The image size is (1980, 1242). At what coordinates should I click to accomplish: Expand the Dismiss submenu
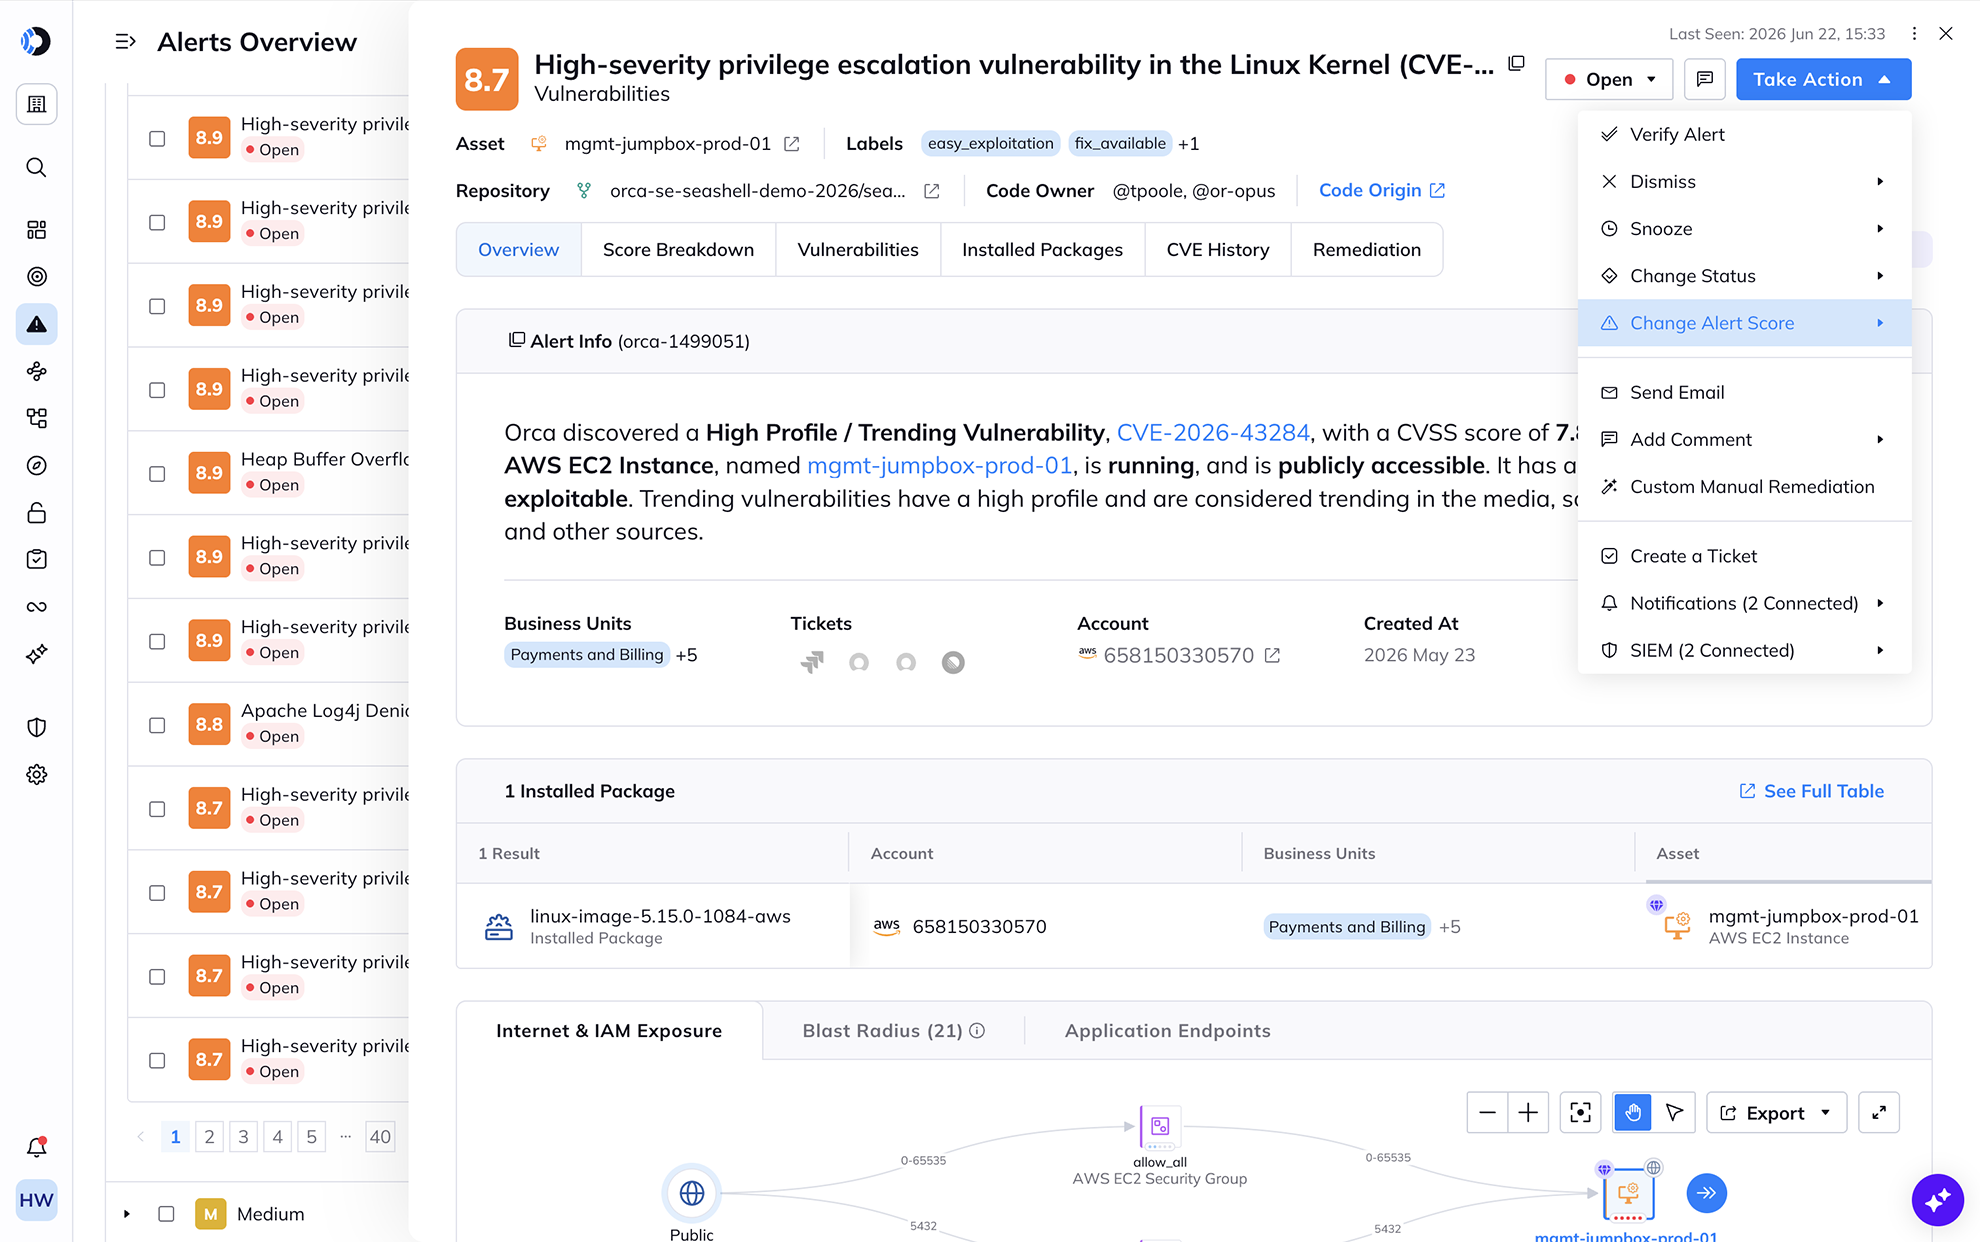click(1744, 182)
